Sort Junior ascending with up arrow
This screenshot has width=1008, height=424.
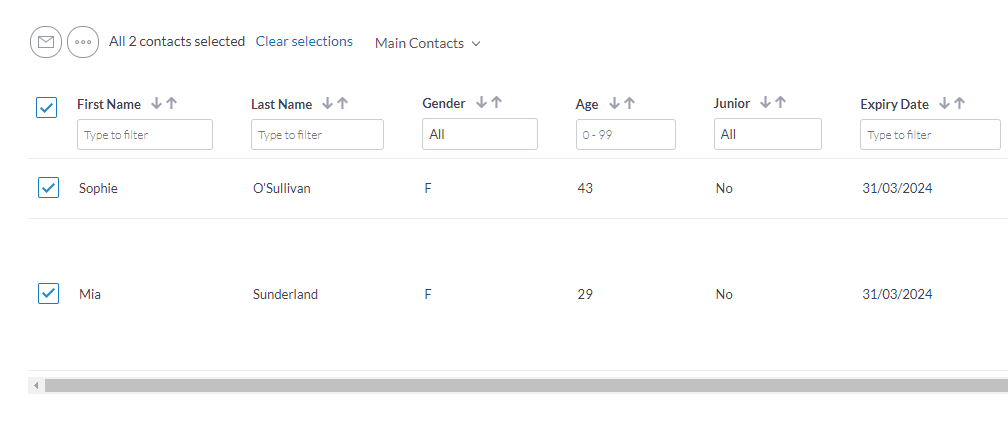(780, 102)
